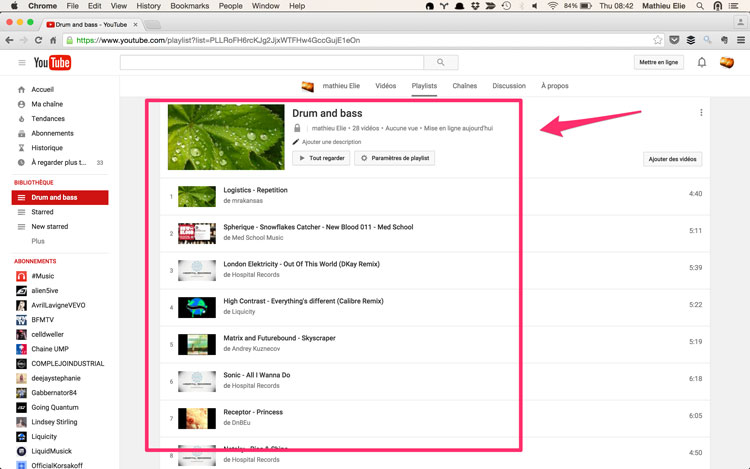The image size is (750, 469).
Task: Open Spherique - Snowflakes Catcher video
Action: (318, 227)
